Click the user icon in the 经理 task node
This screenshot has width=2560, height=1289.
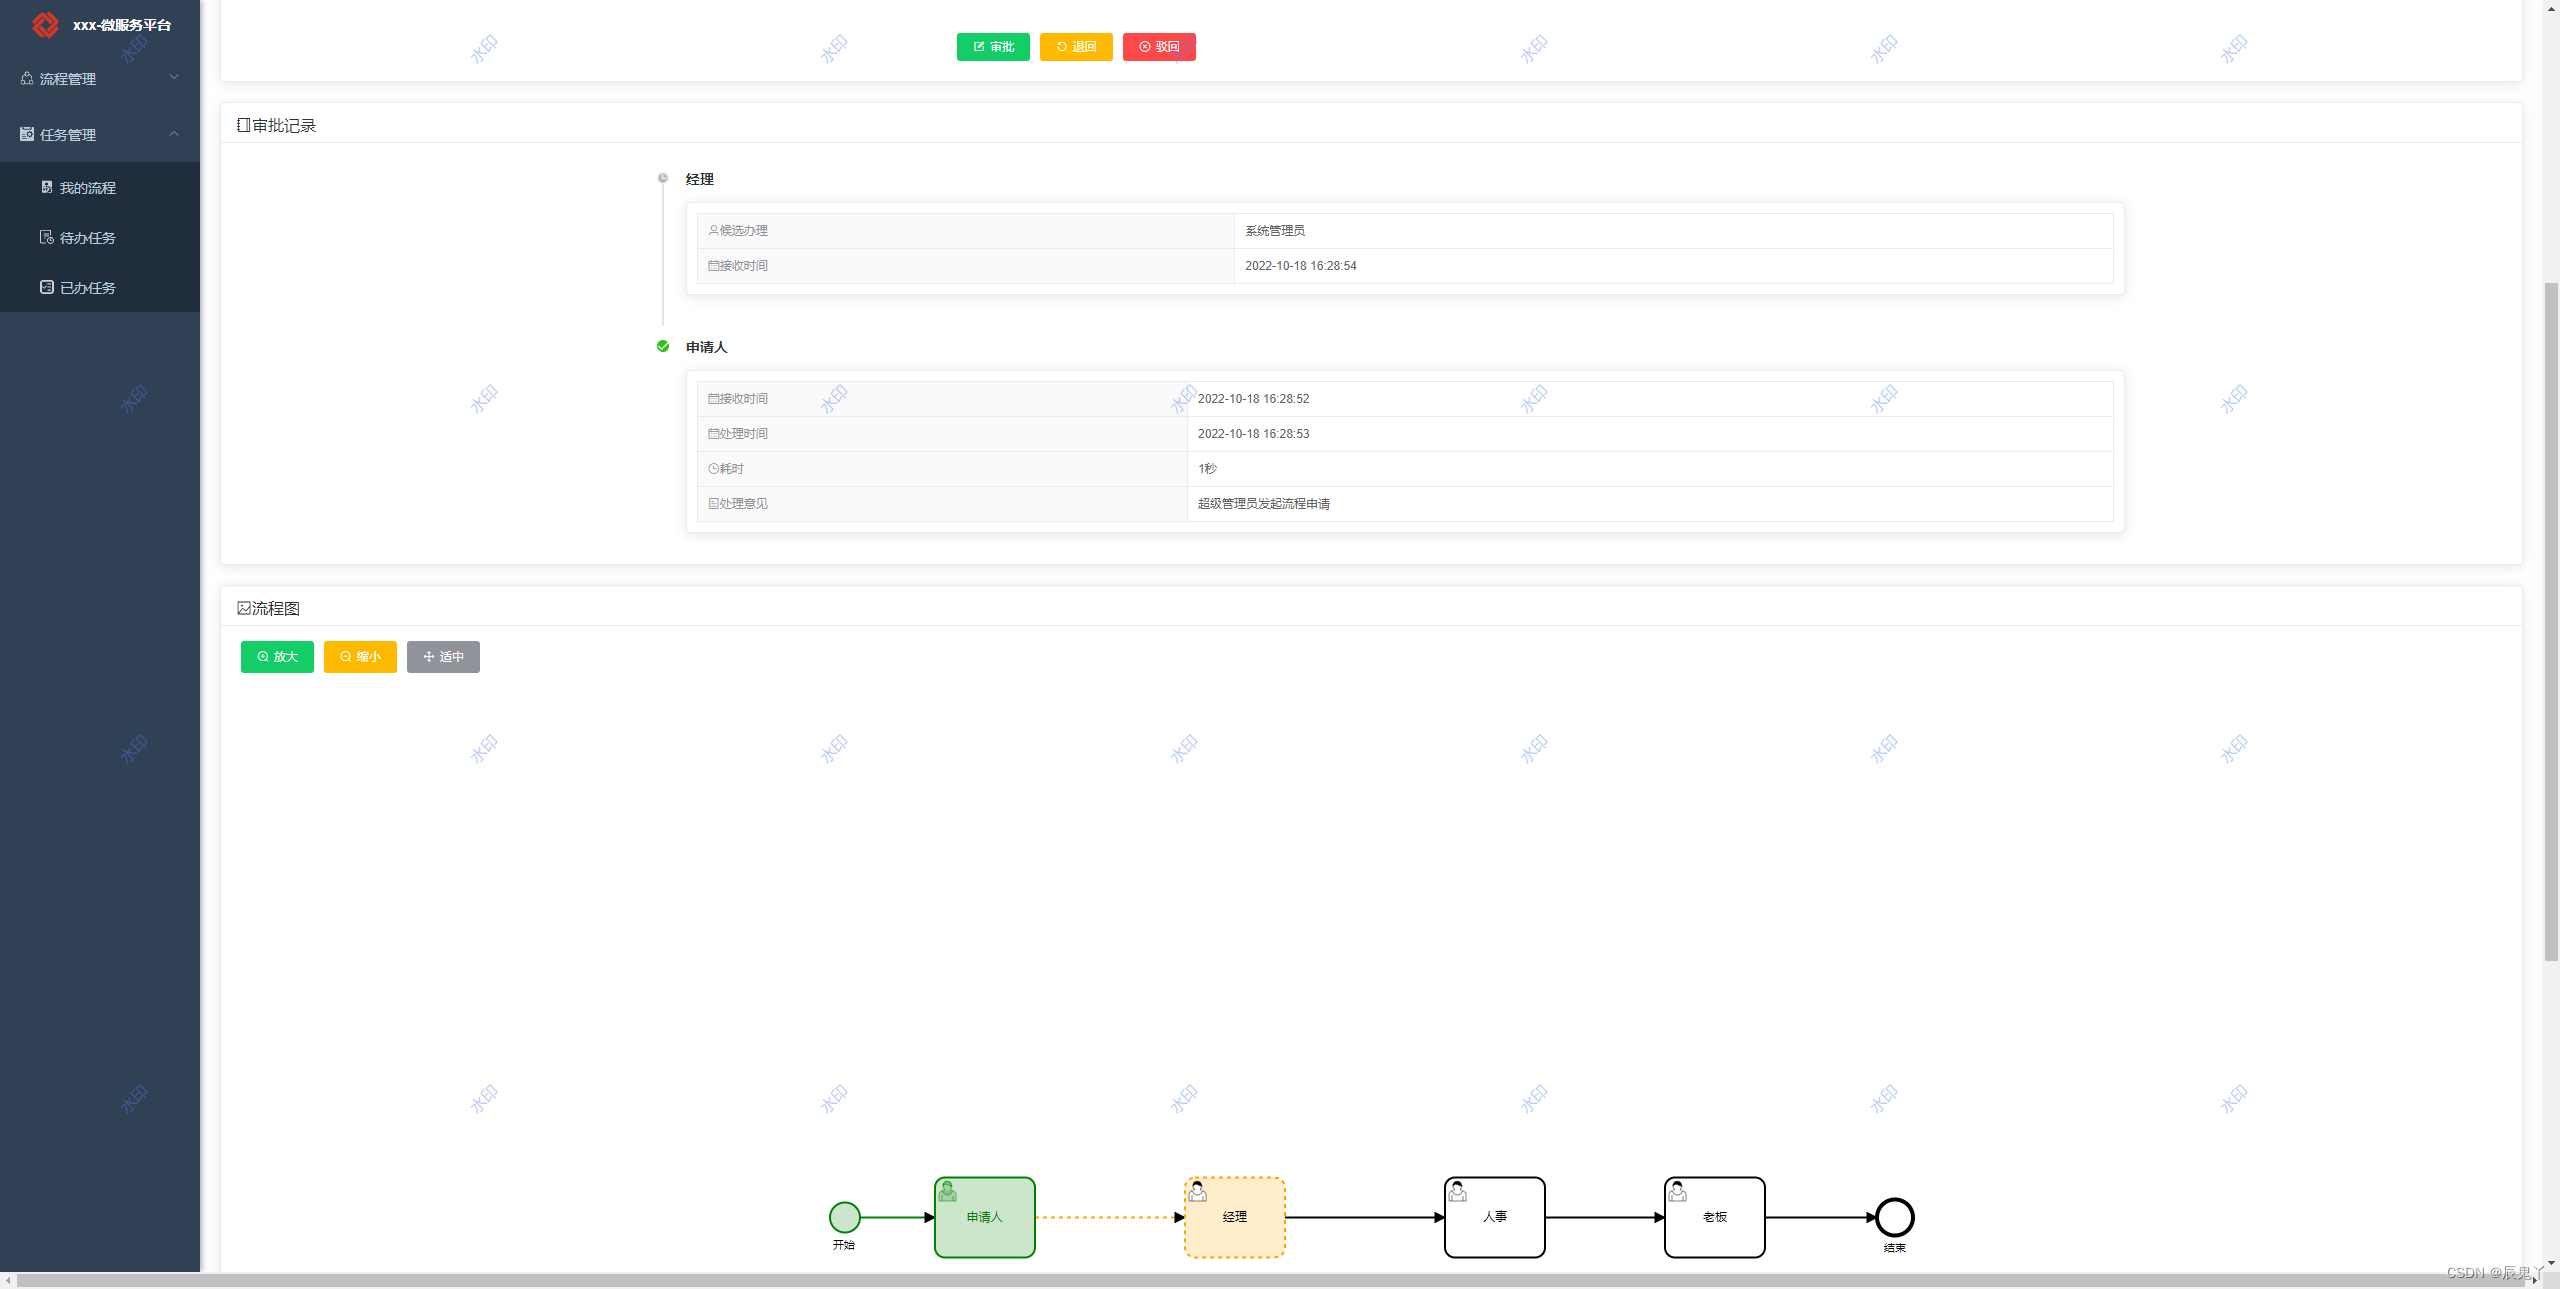coord(1197,1191)
